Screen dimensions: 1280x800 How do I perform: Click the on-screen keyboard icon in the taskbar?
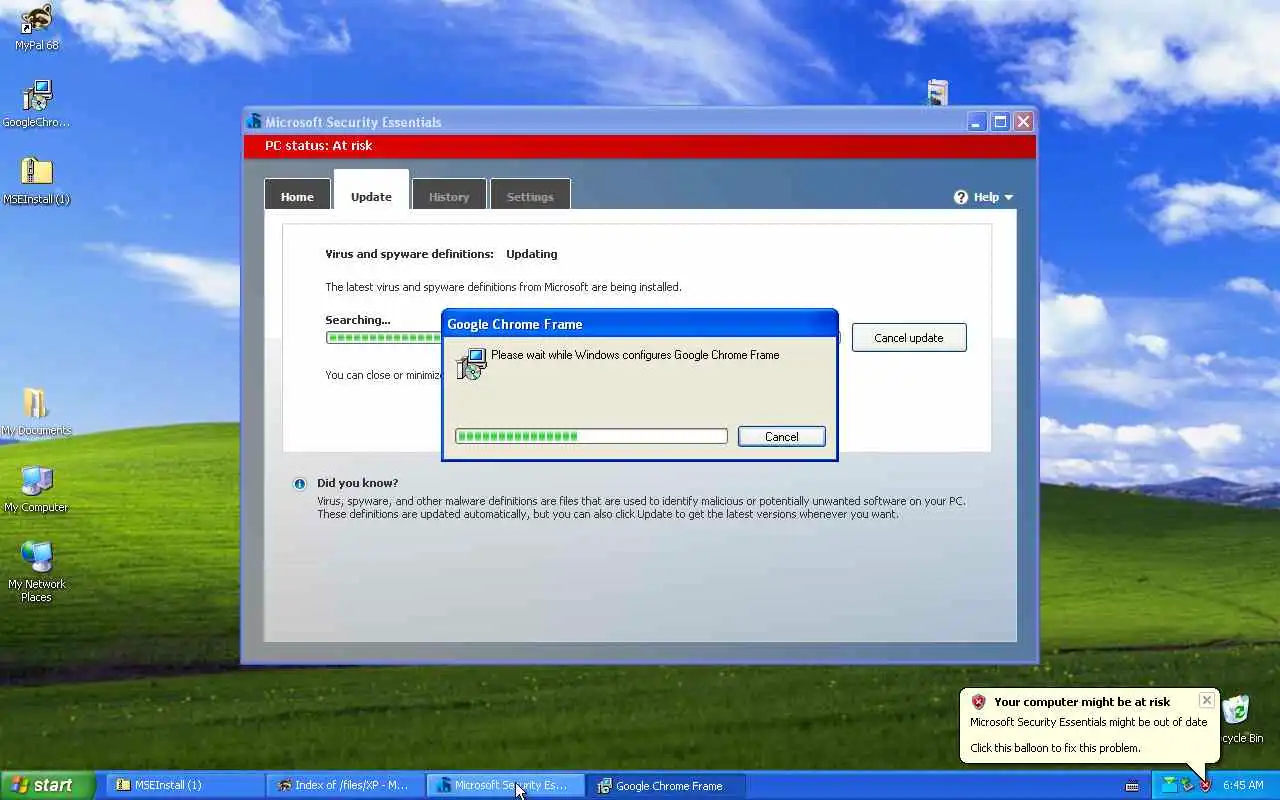point(1132,786)
